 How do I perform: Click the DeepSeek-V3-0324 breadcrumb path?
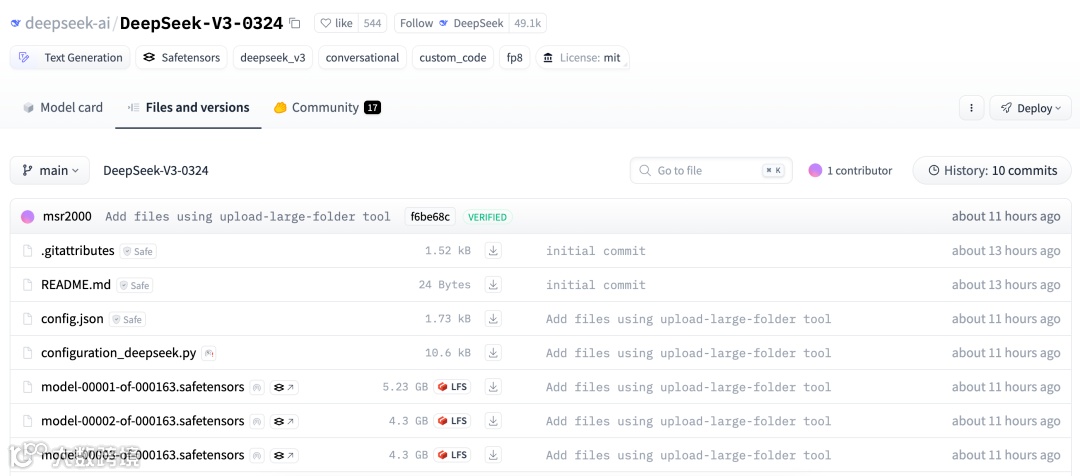(x=156, y=170)
